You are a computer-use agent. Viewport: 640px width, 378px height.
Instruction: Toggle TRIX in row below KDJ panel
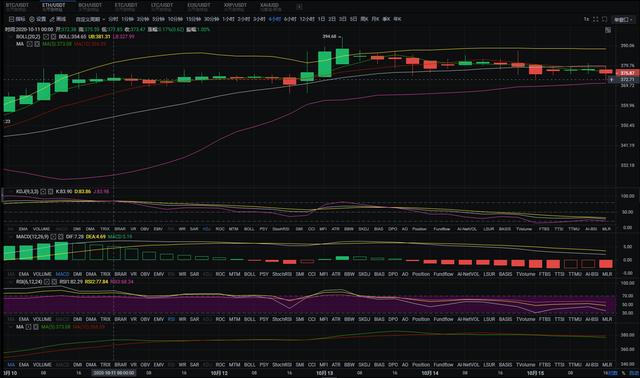tap(105, 229)
